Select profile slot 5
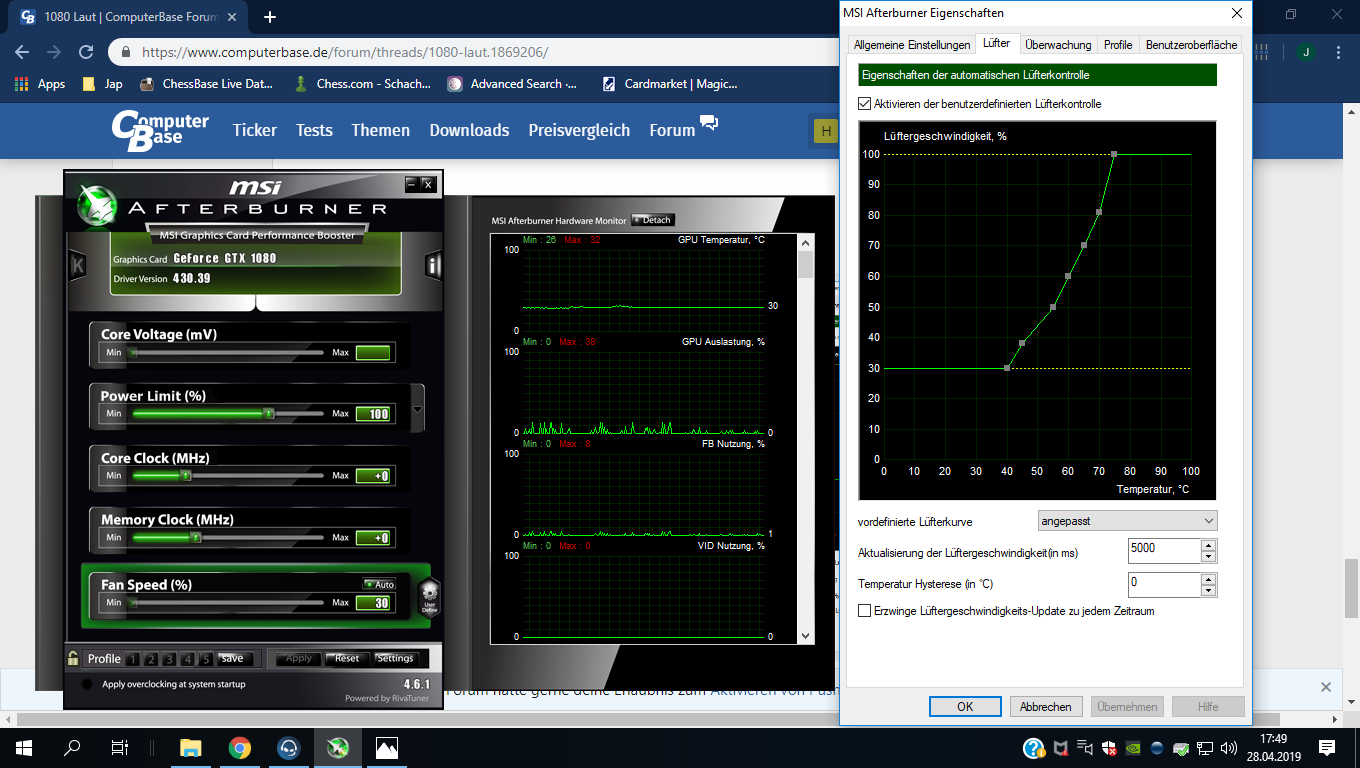Image resolution: width=1360 pixels, height=768 pixels. pos(205,659)
